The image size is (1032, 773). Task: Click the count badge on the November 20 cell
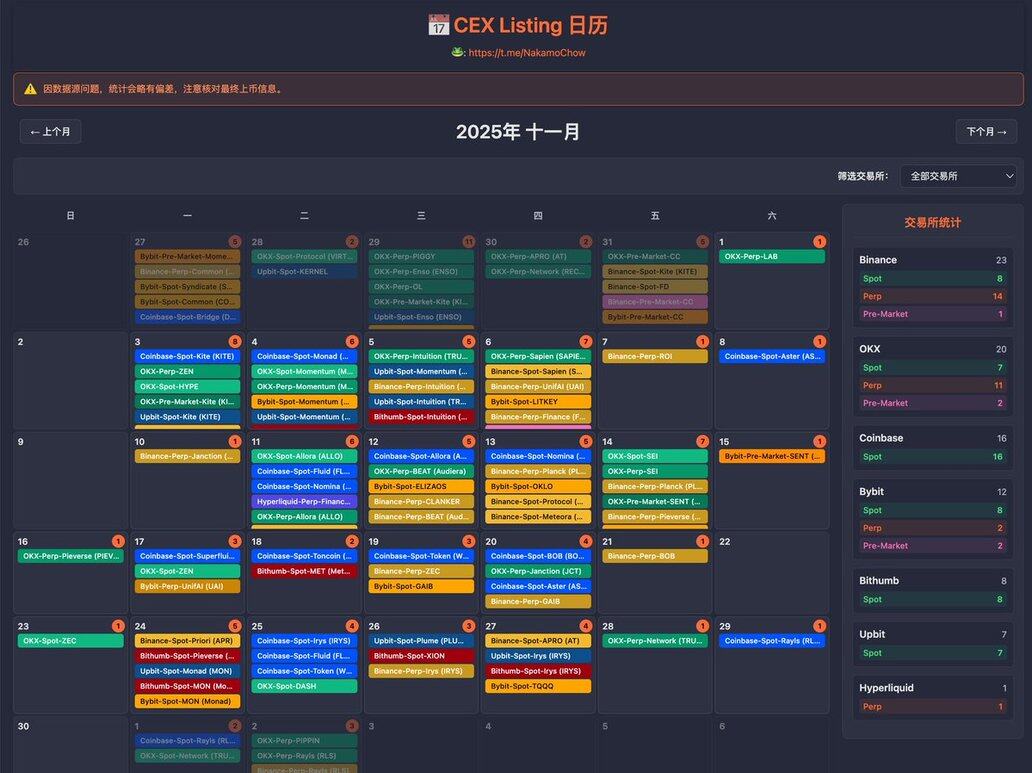tap(586, 541)
